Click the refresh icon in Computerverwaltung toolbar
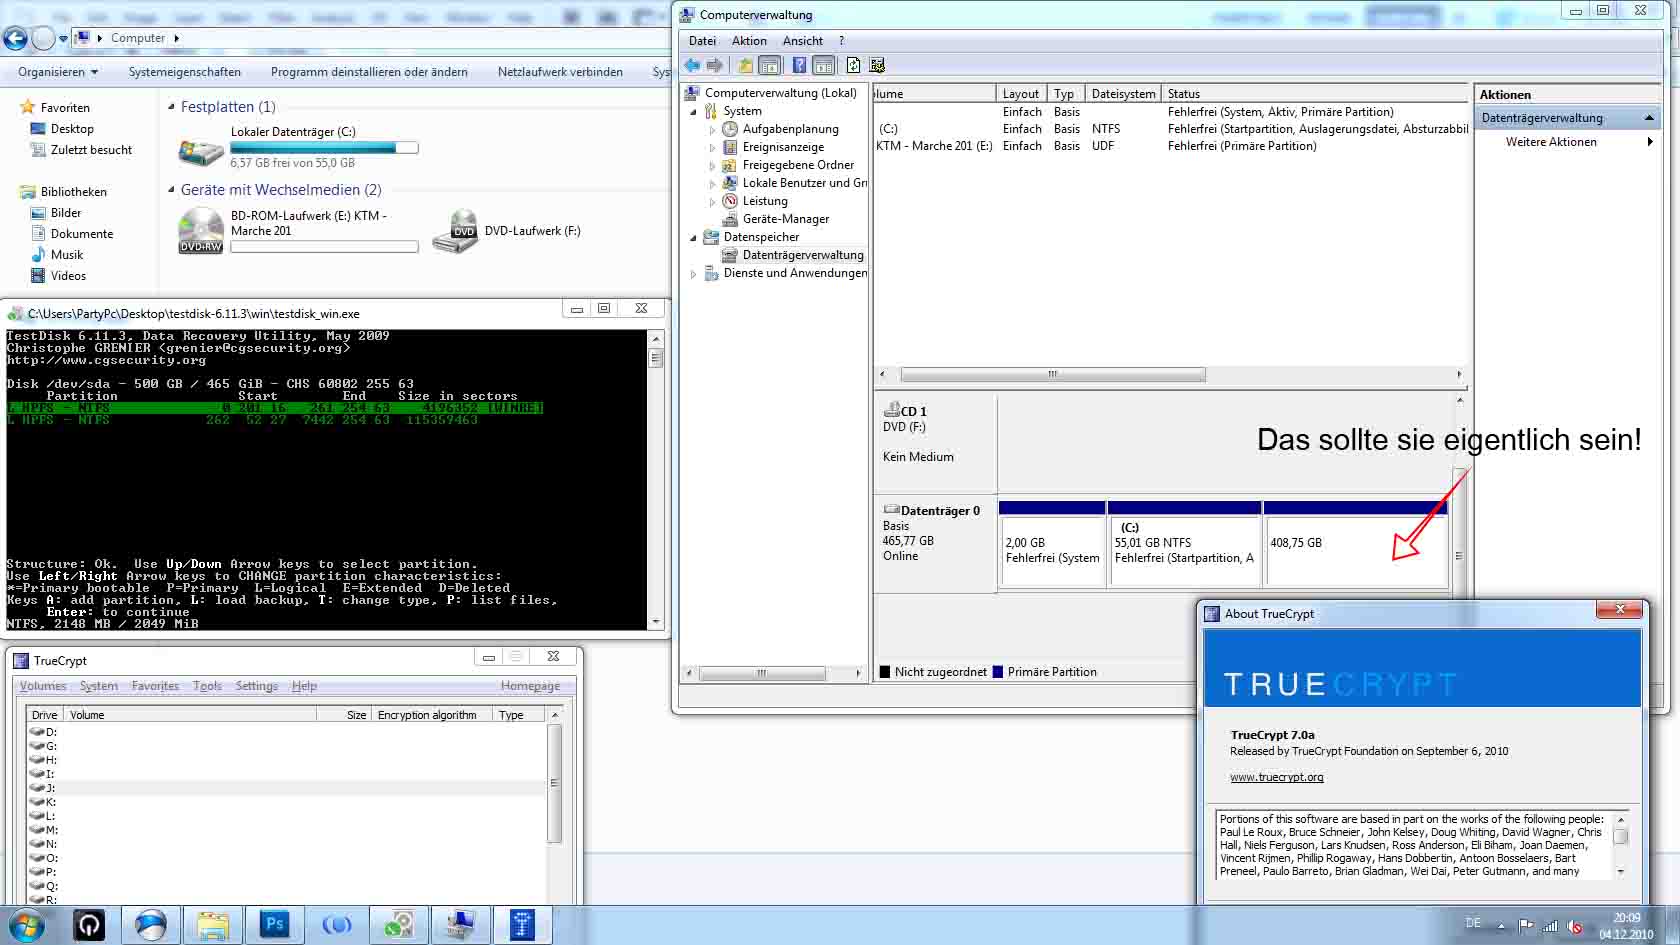The image size is (1680, 945). pyautogui.click(x=853, y=65)
